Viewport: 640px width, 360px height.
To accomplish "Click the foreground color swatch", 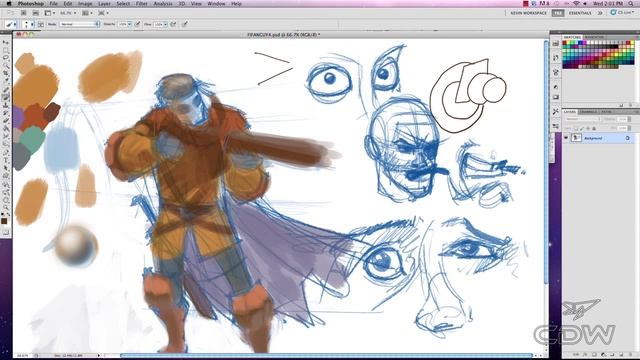I will click(x=4, y=221).
